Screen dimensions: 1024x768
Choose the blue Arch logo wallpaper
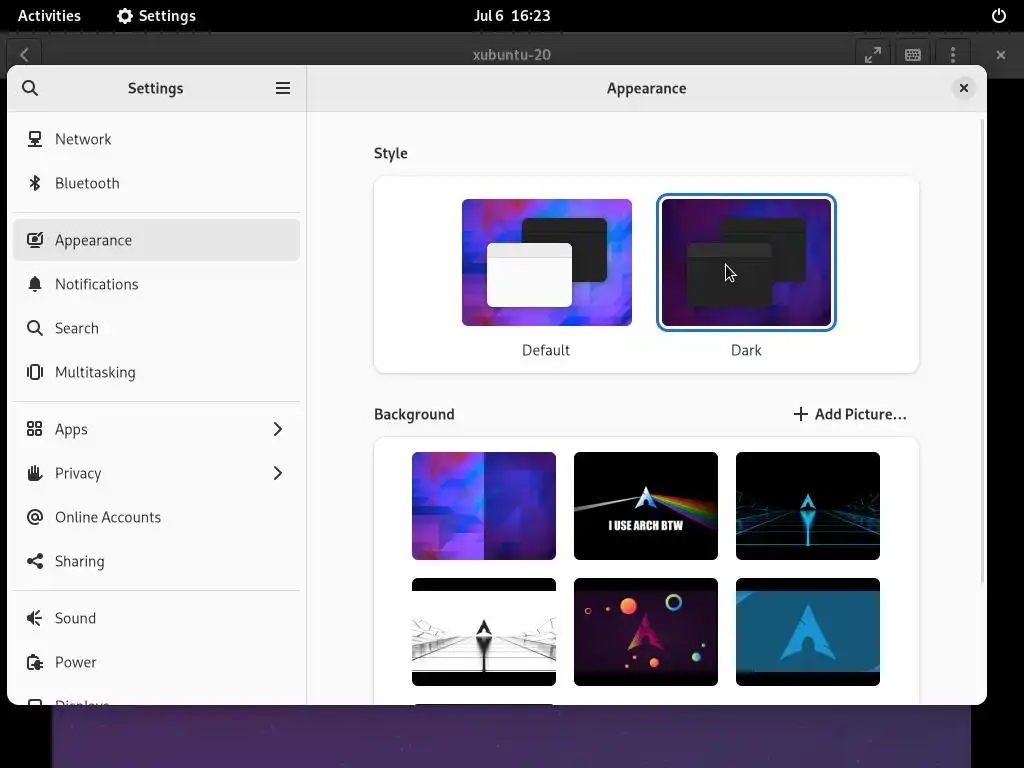click(x=808, y=632)
